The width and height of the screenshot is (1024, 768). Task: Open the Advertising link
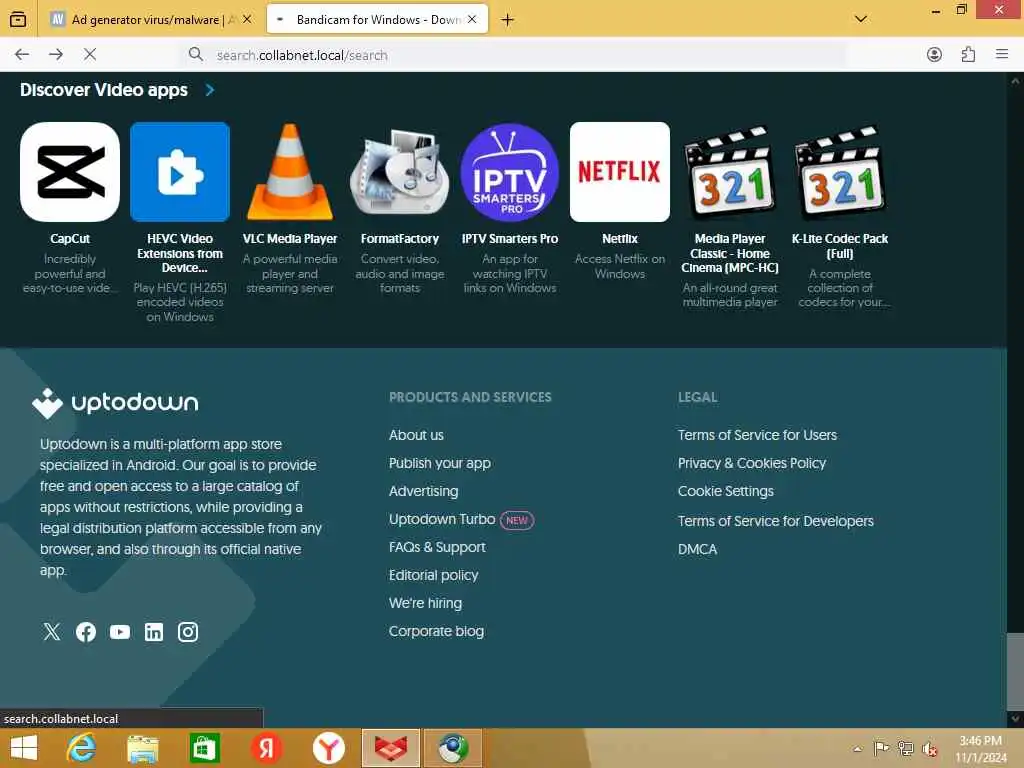[x=423, y=491]
